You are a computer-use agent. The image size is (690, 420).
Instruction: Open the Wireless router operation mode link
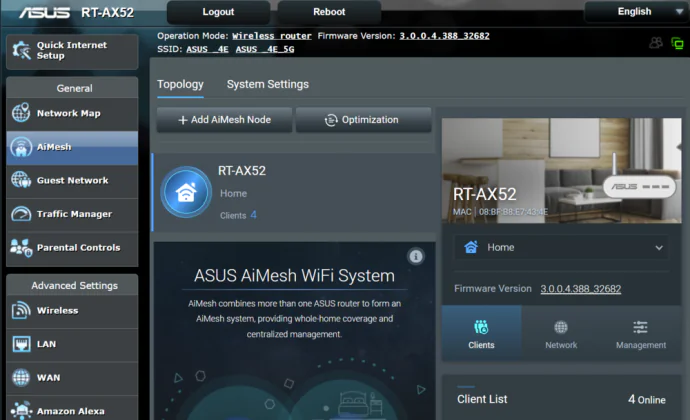(x=272, y=36)
